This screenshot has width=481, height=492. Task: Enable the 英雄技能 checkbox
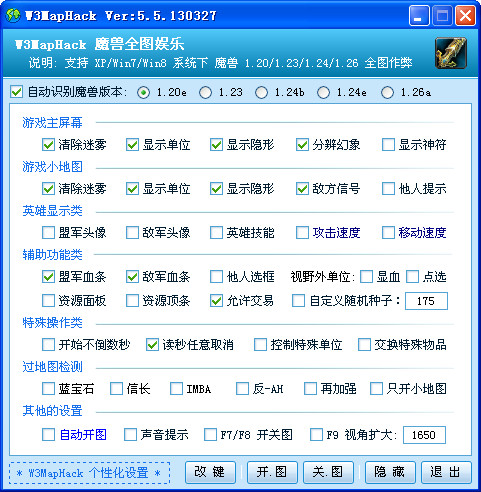tap(216, 233)
